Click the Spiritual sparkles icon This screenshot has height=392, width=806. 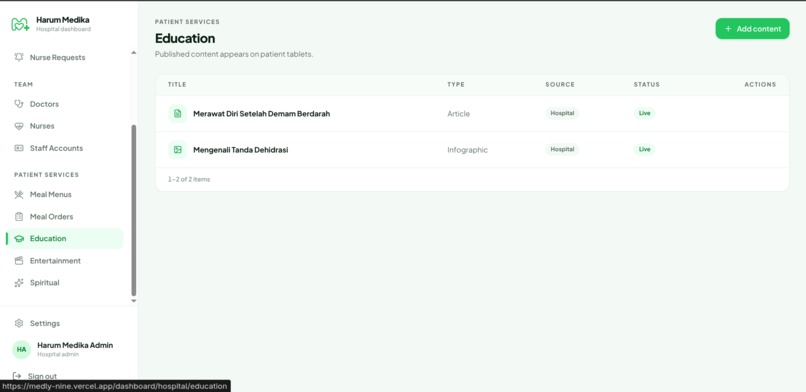point(19,283)
